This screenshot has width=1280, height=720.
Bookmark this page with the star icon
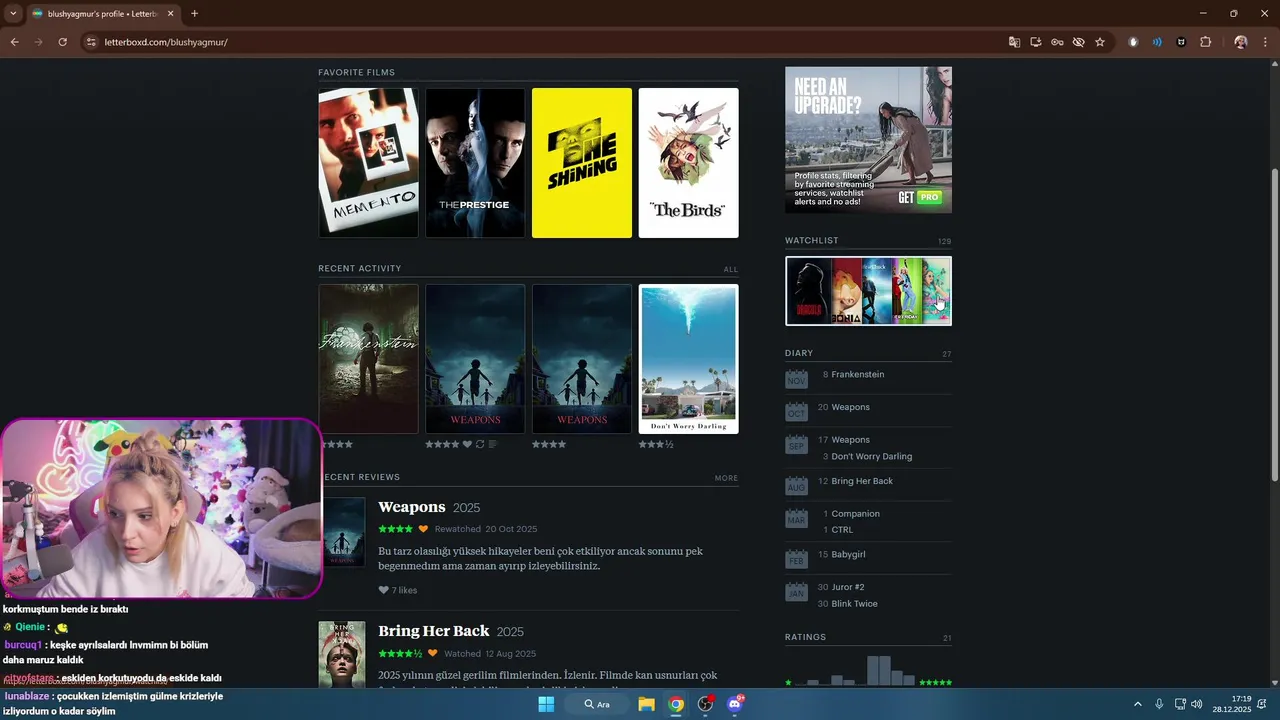pyautogui.click(x=1100, y=42)
